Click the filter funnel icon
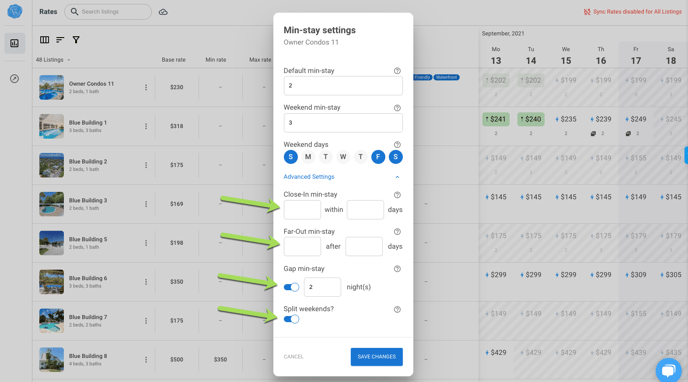The height and width of the screenshot is (382, 688). pyautogui.click(x=76, y=40)
